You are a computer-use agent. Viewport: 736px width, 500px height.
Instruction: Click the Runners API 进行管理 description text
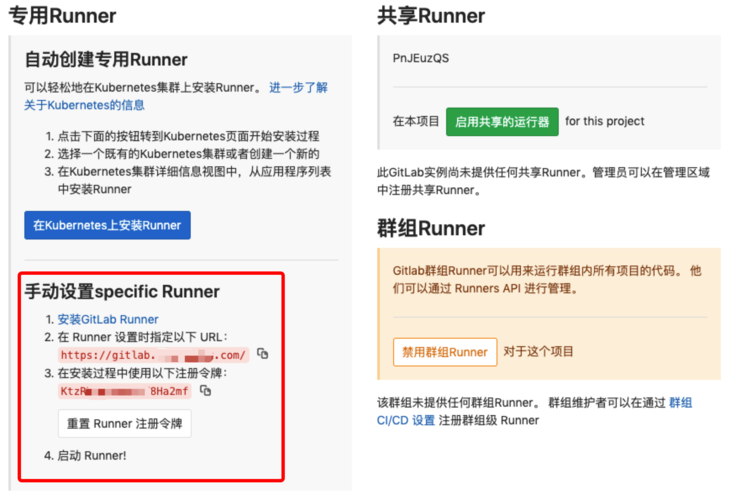547,279
